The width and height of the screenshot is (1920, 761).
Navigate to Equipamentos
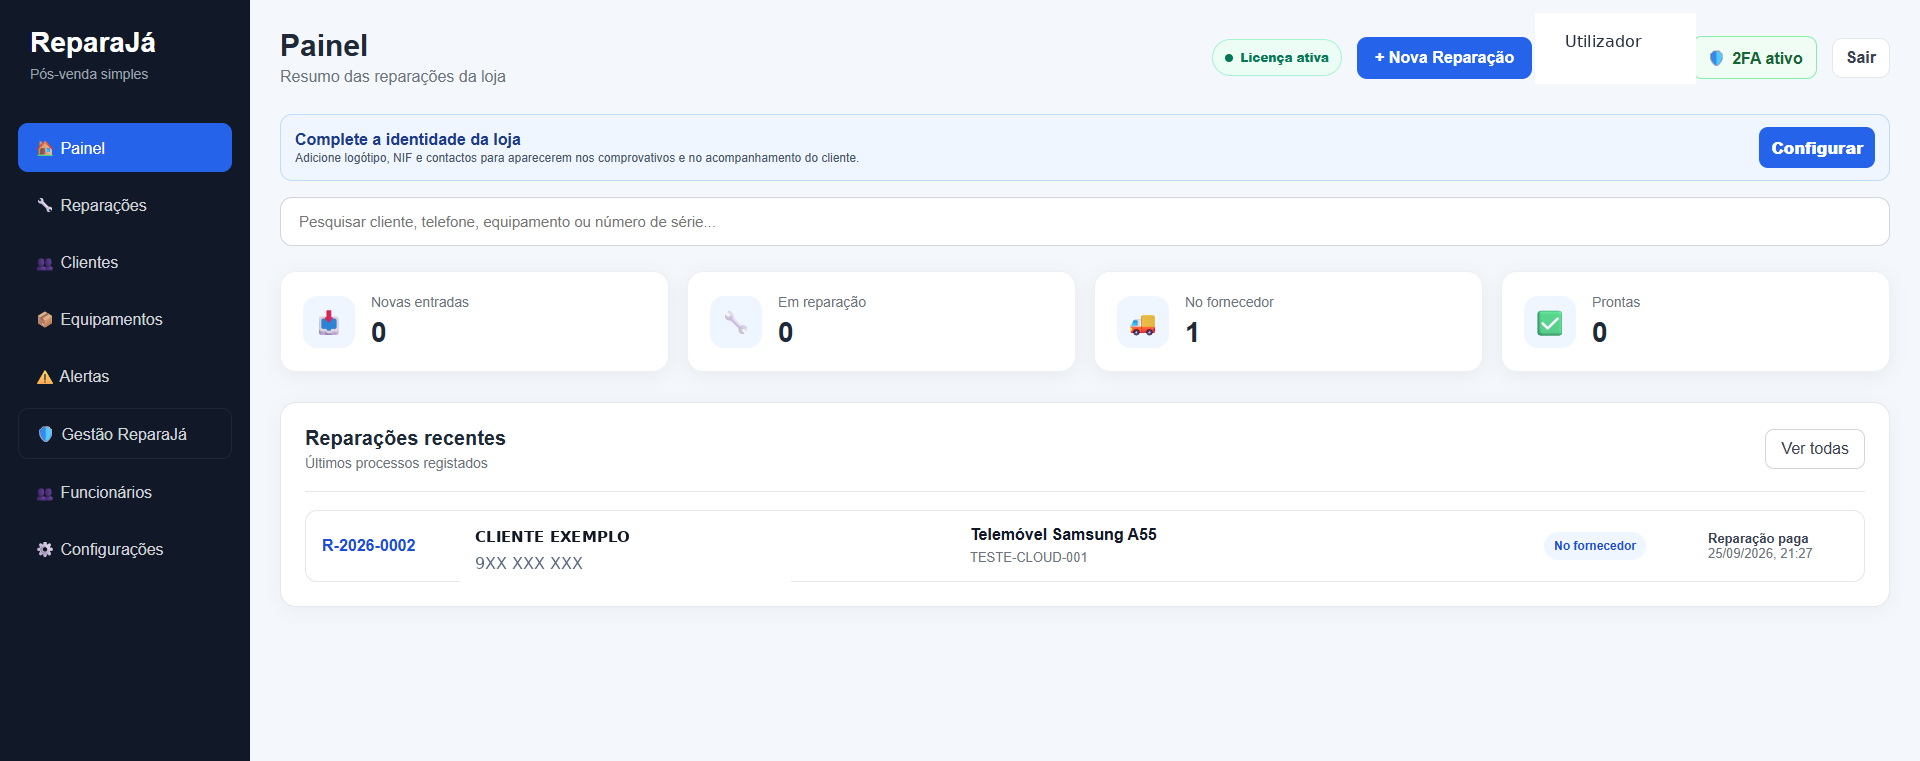pos(125,319)
